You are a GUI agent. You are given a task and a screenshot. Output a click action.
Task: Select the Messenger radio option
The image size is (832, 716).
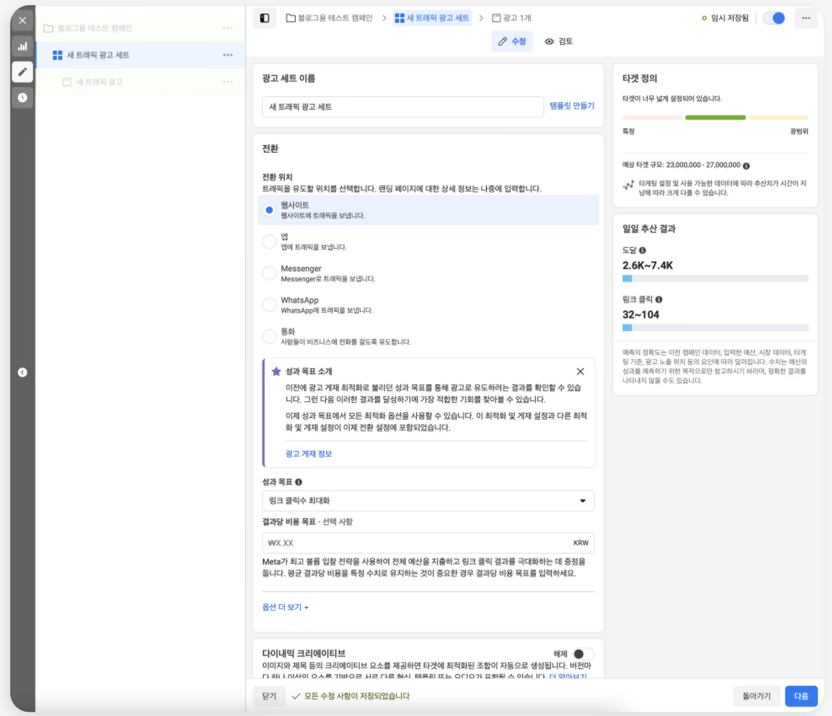(269, 273)
